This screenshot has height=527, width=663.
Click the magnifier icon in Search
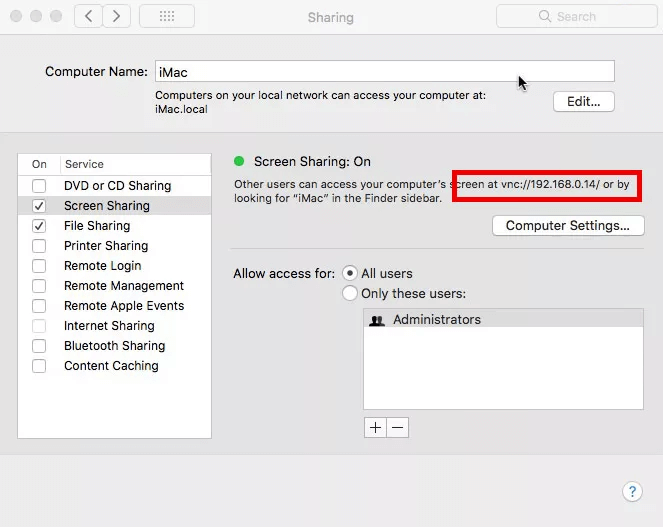(x=545, y=16)
